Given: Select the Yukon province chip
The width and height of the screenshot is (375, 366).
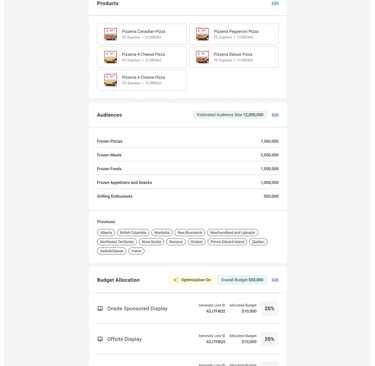Looking at the screenshot, I should tap(136, 251).
